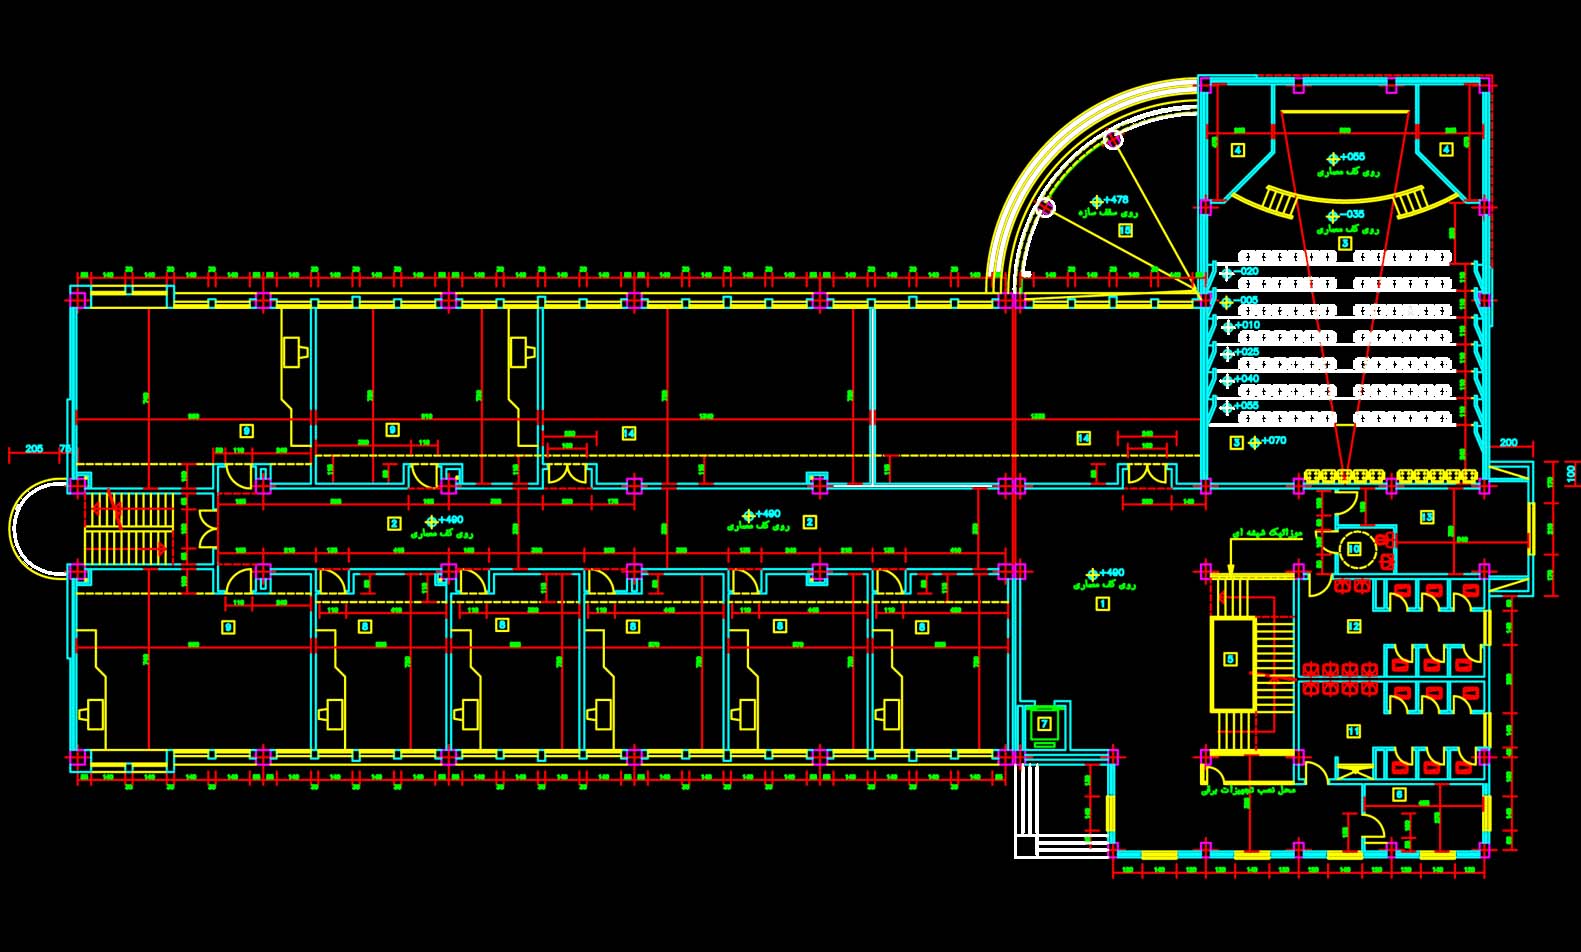Click the +010 seating row level marker
Screen dimensions: 1581x952
(1227, 327)
